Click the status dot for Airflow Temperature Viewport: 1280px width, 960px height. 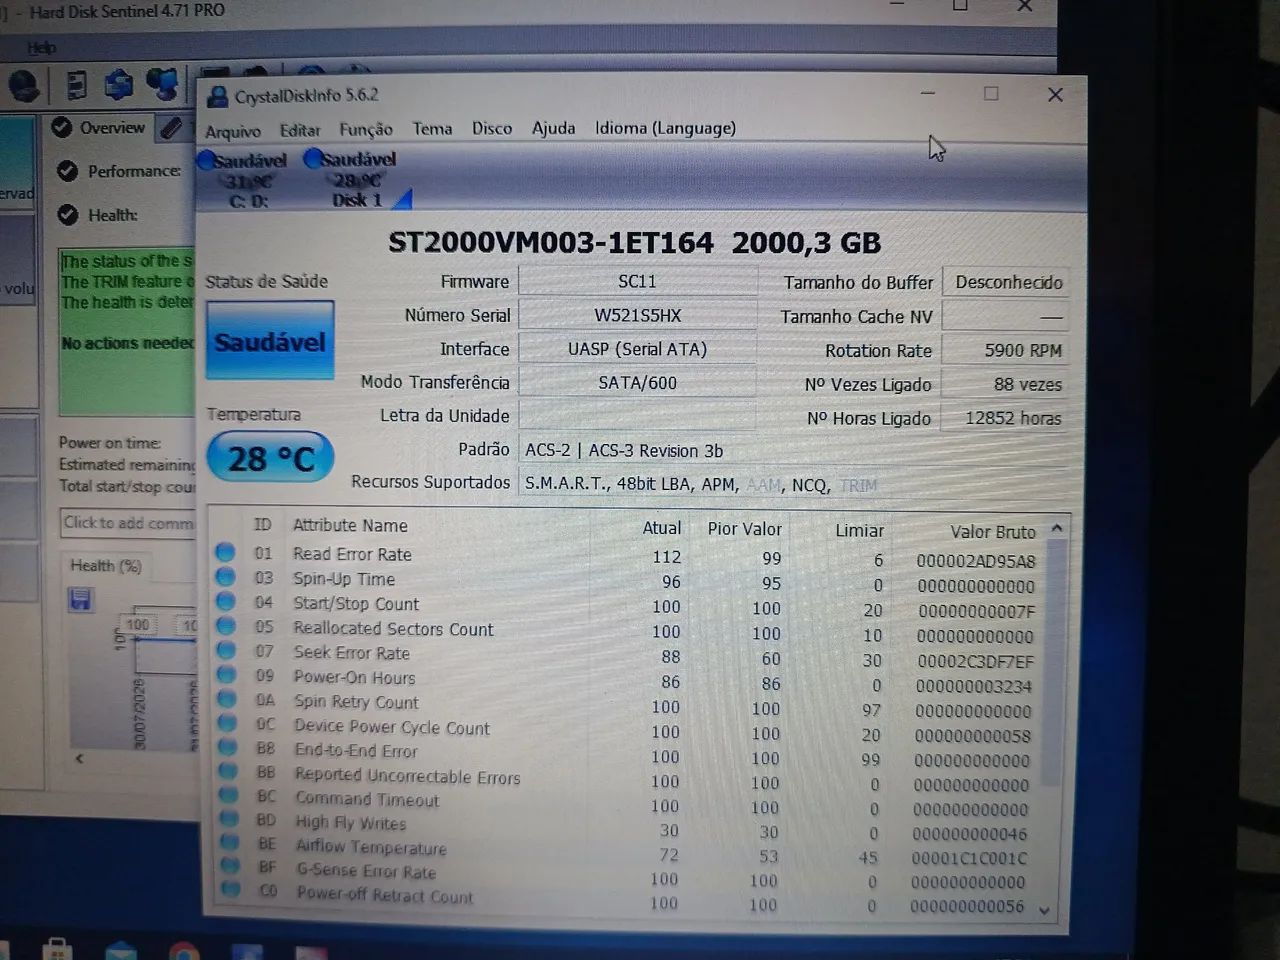point(230,842)
